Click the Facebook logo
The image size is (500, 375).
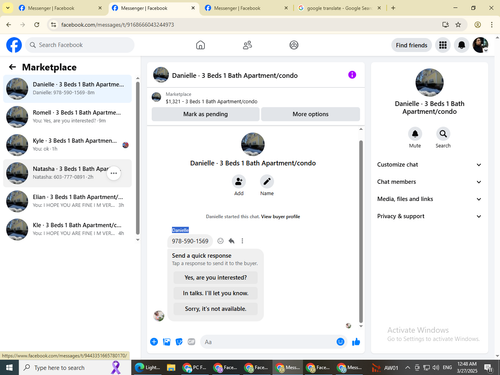pos(14,45)
